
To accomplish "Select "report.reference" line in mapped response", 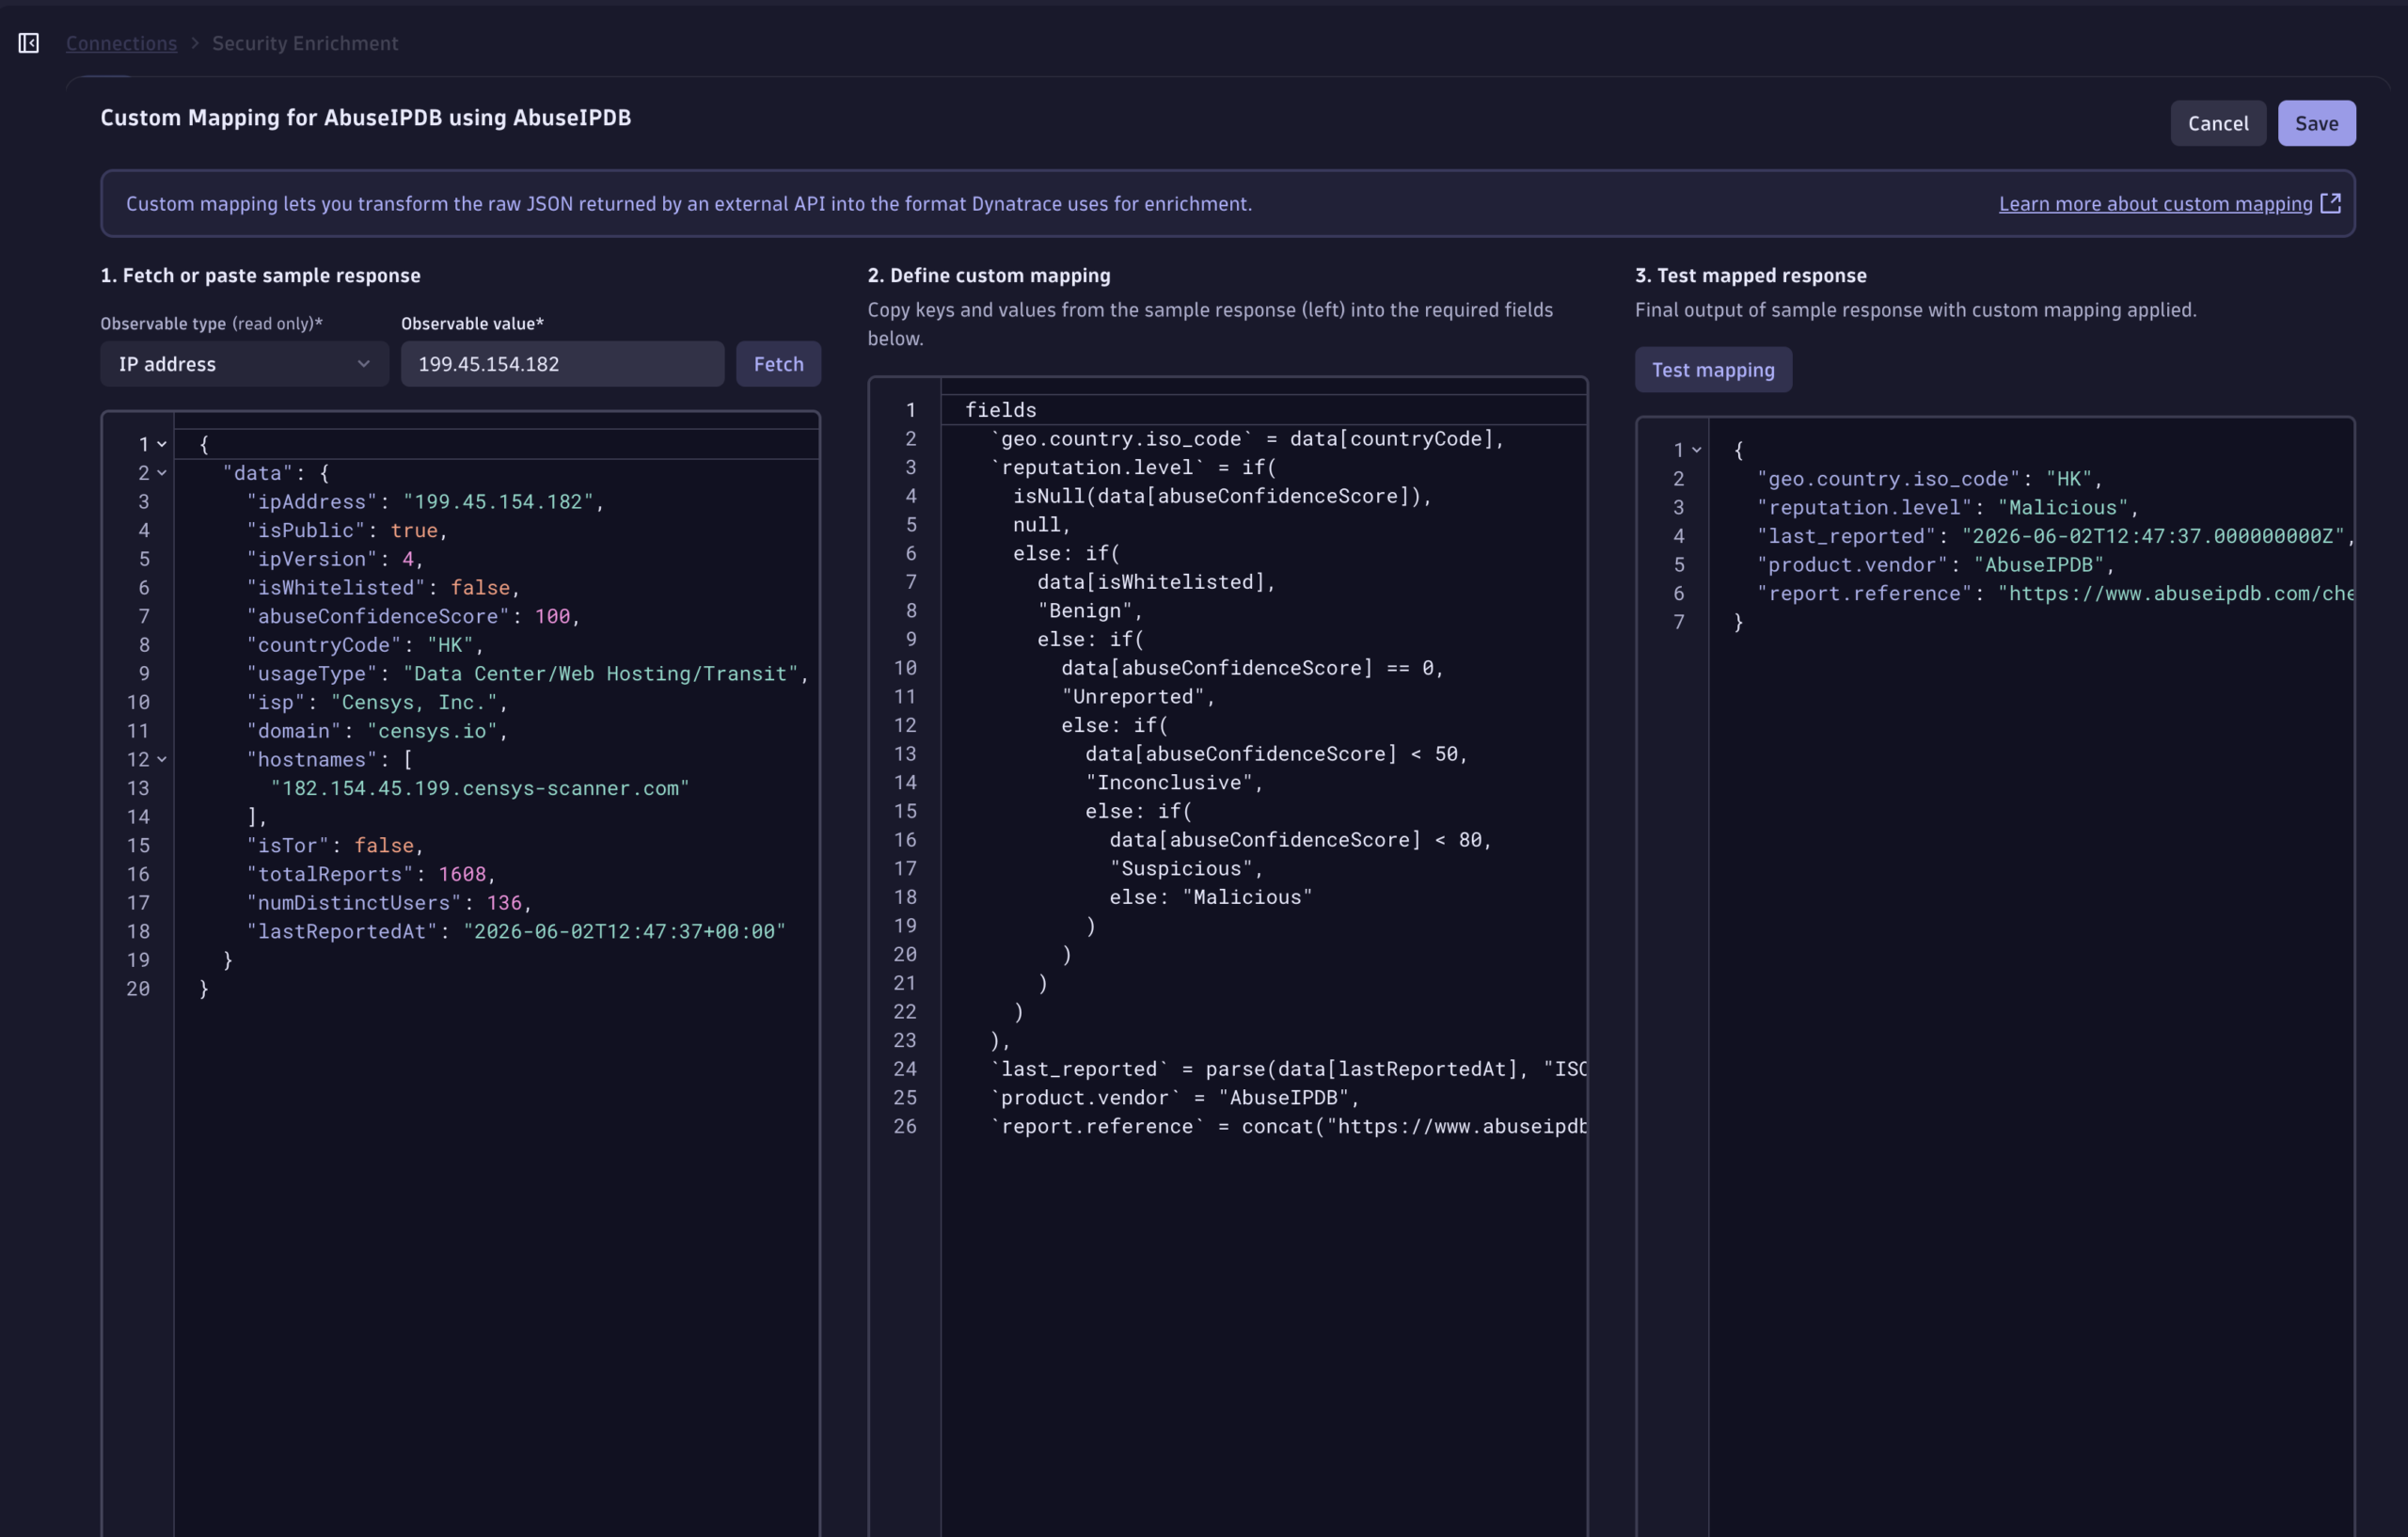I will [x=2054, y=594].
